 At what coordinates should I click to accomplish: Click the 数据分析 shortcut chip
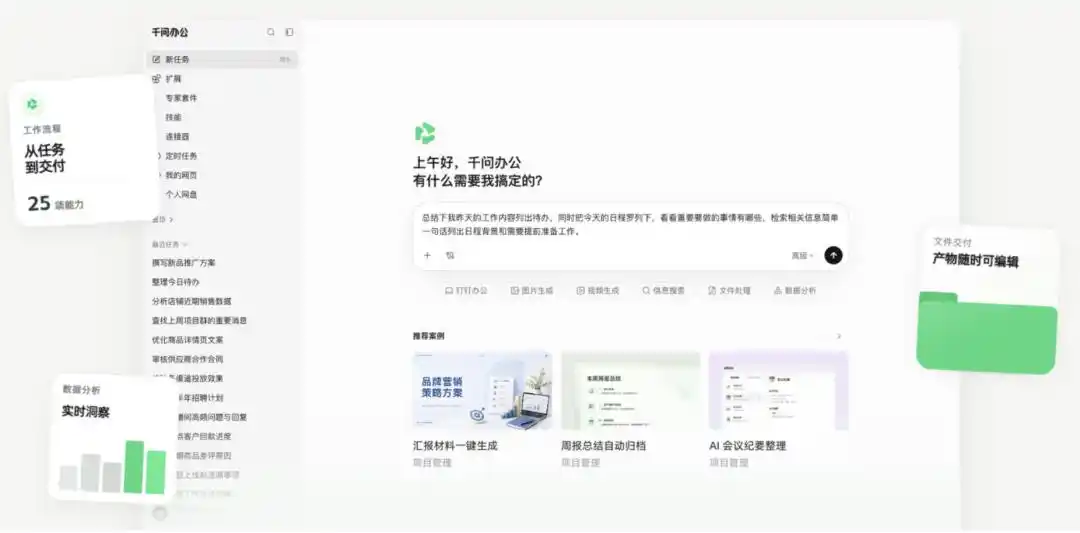[795, 291]
